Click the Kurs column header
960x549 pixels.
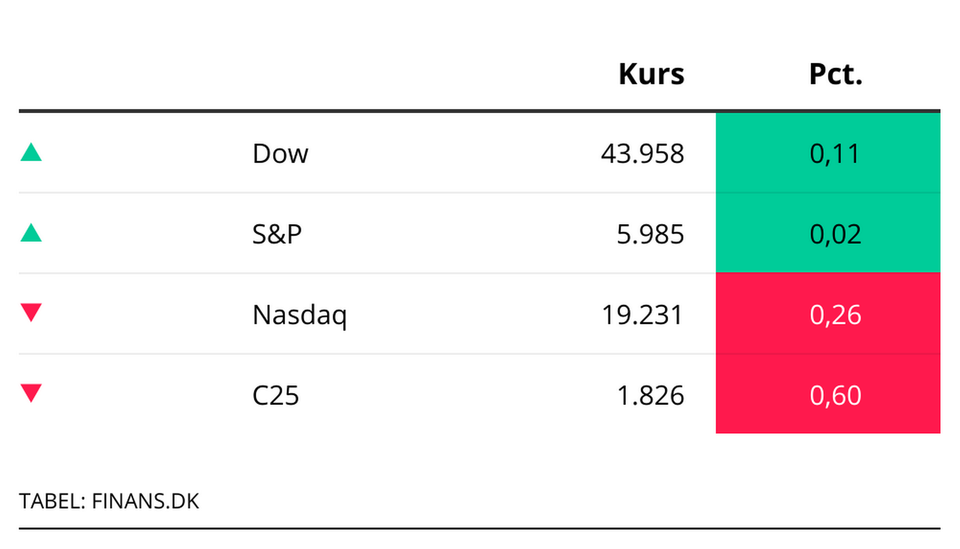[x=651, y=74]
